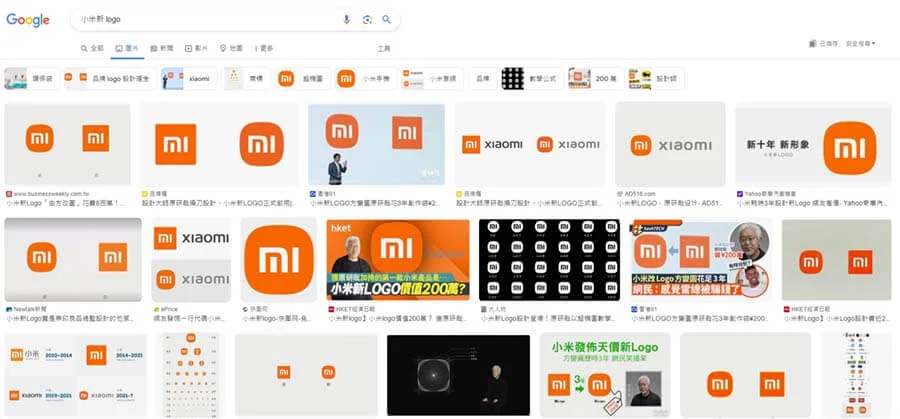Image resolution: width=900 pixels, height=419 pixels.
Task: Open bottom-row rounded and square Mi logos image
Action: [x=745, y=375]
